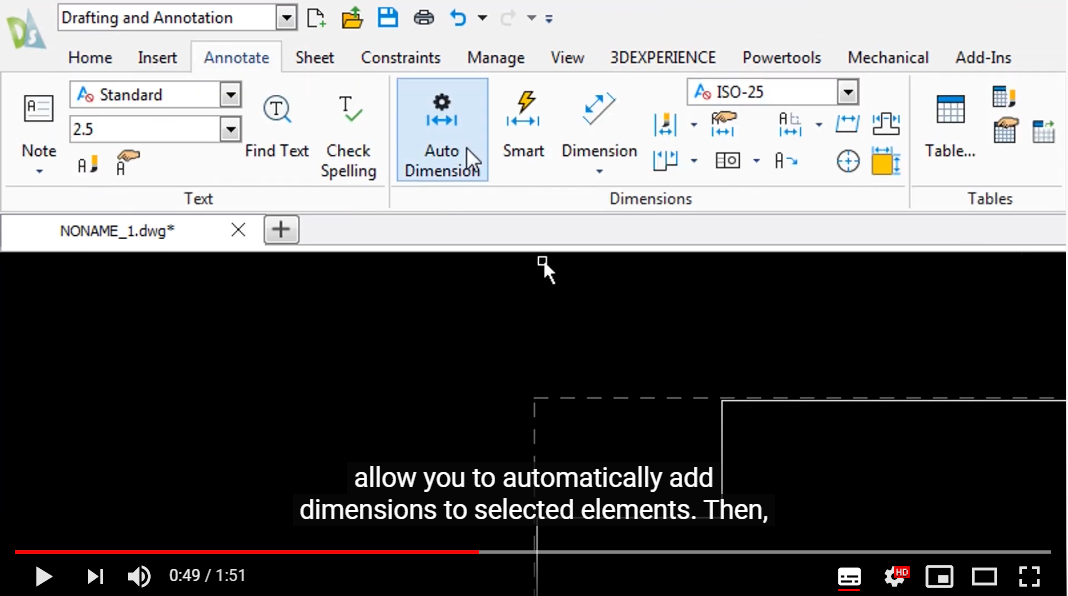Open the Add-Ins tab
This screenshot has height=596, width=1068.
point(983,58)
